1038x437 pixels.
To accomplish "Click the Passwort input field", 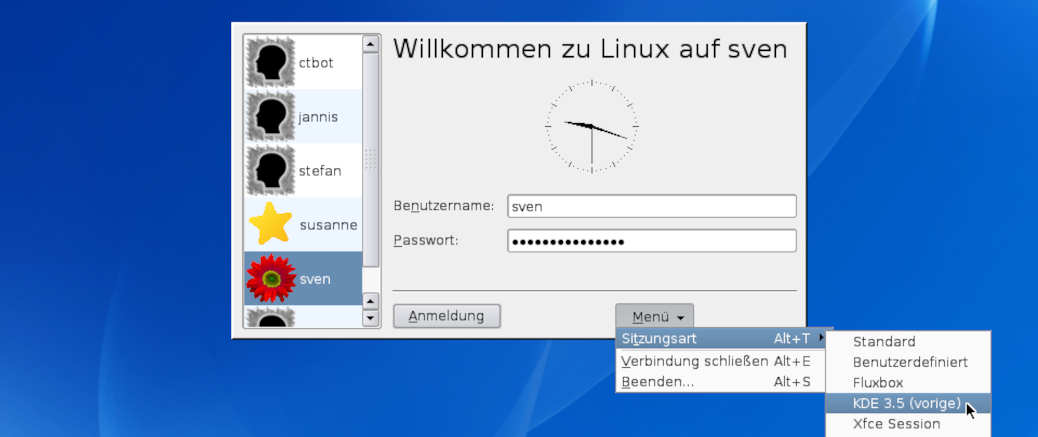I will (x=651, y=241).
